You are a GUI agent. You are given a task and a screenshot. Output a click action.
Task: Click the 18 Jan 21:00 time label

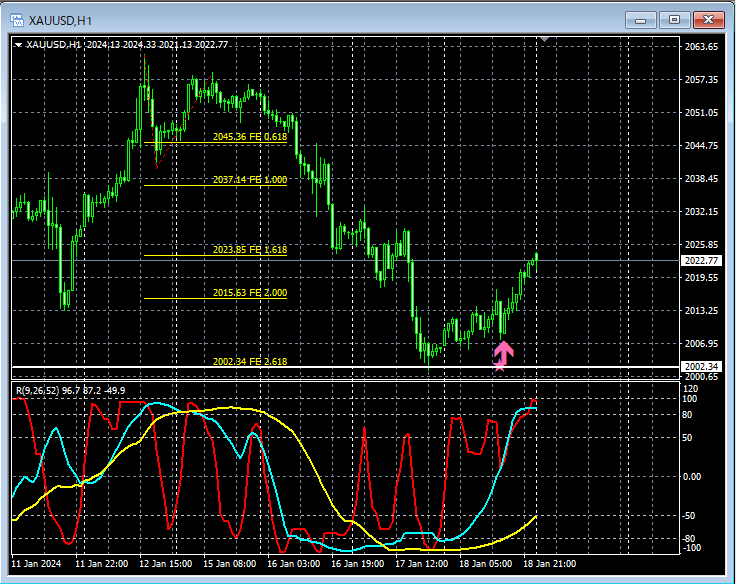point(549,563)
